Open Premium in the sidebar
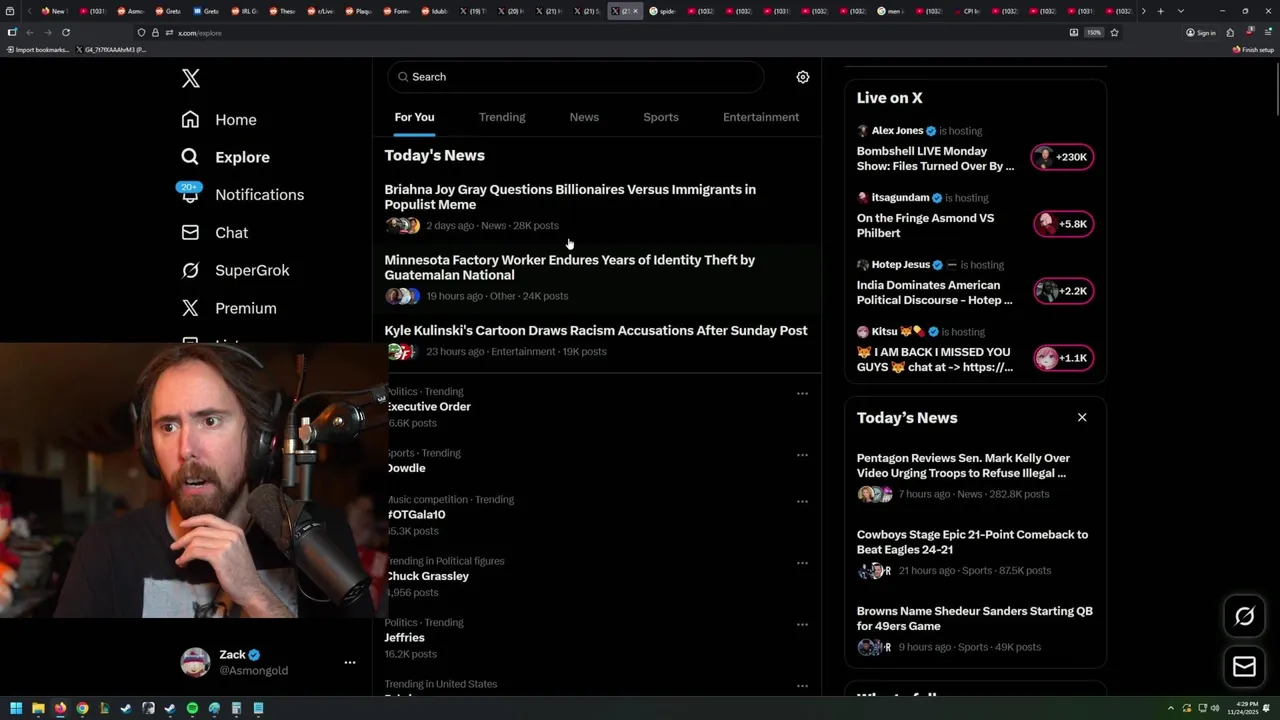The width and height of the screenshot is (1280, 720). 229,308
